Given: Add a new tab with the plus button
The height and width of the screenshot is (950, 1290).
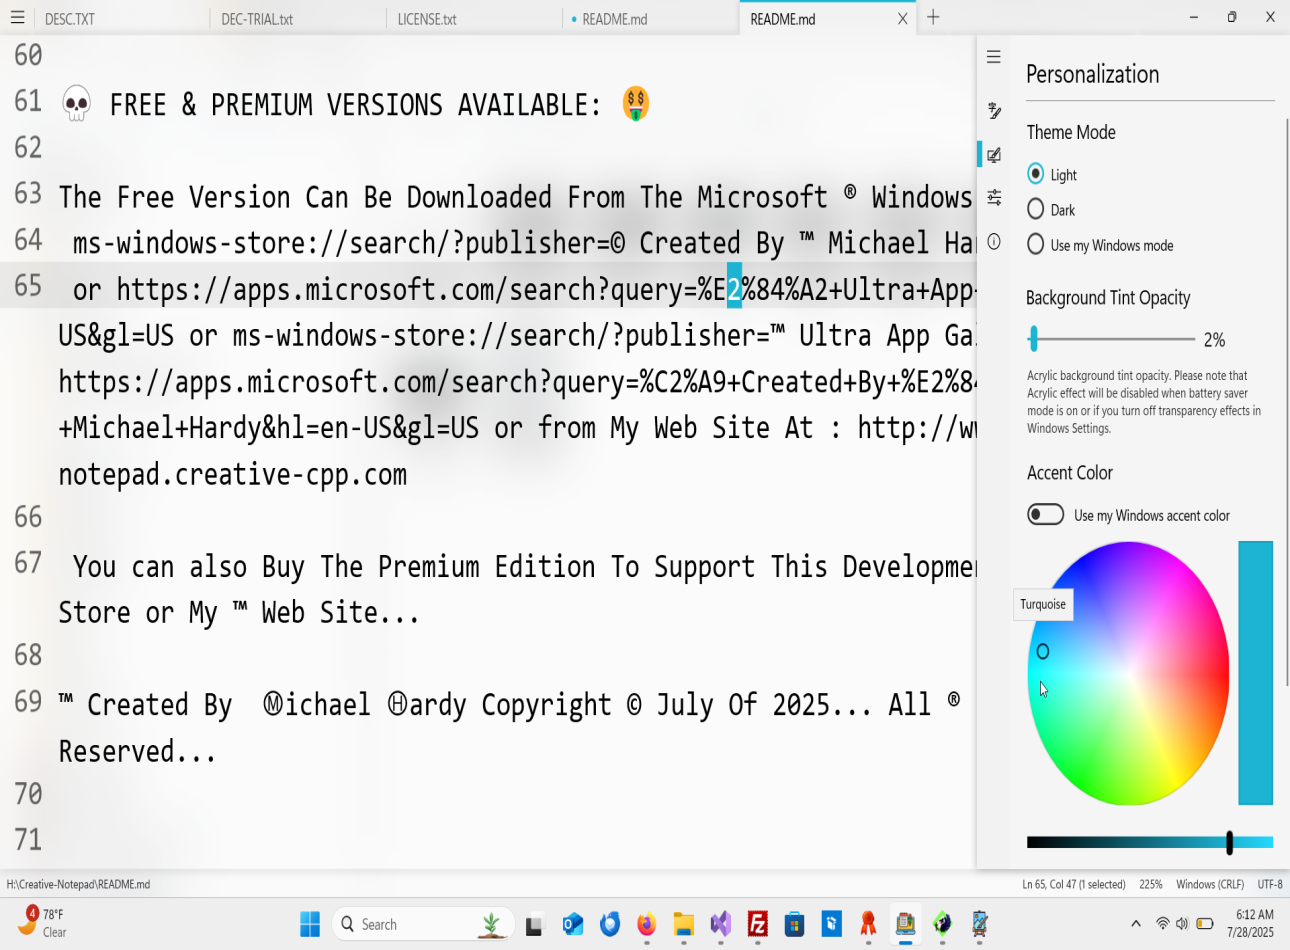Looking at the screenshot, I should 933,17.
